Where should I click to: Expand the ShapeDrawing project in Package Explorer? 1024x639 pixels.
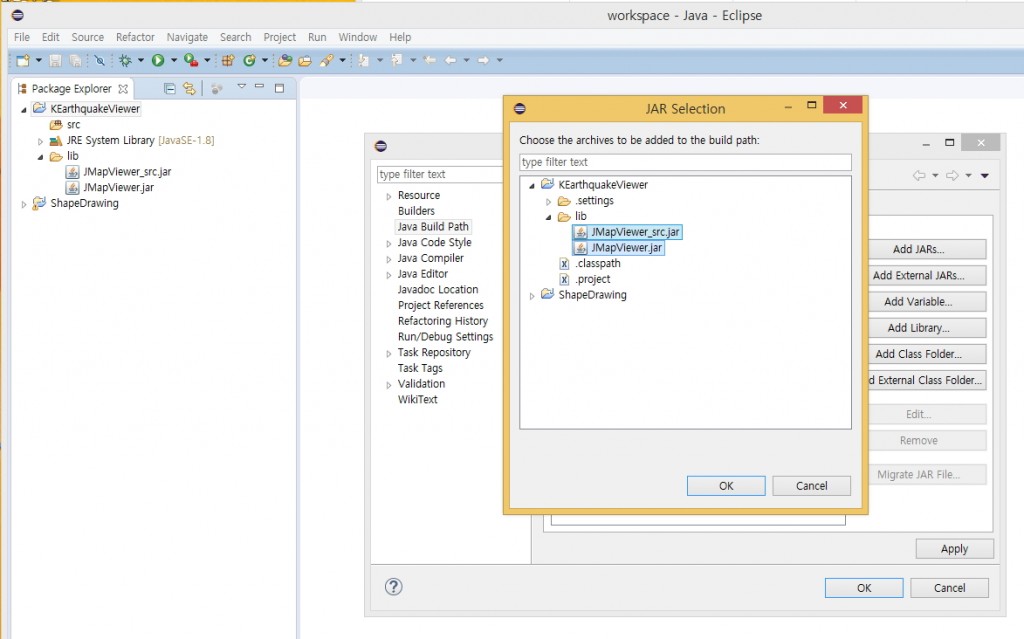coord(23,203)
